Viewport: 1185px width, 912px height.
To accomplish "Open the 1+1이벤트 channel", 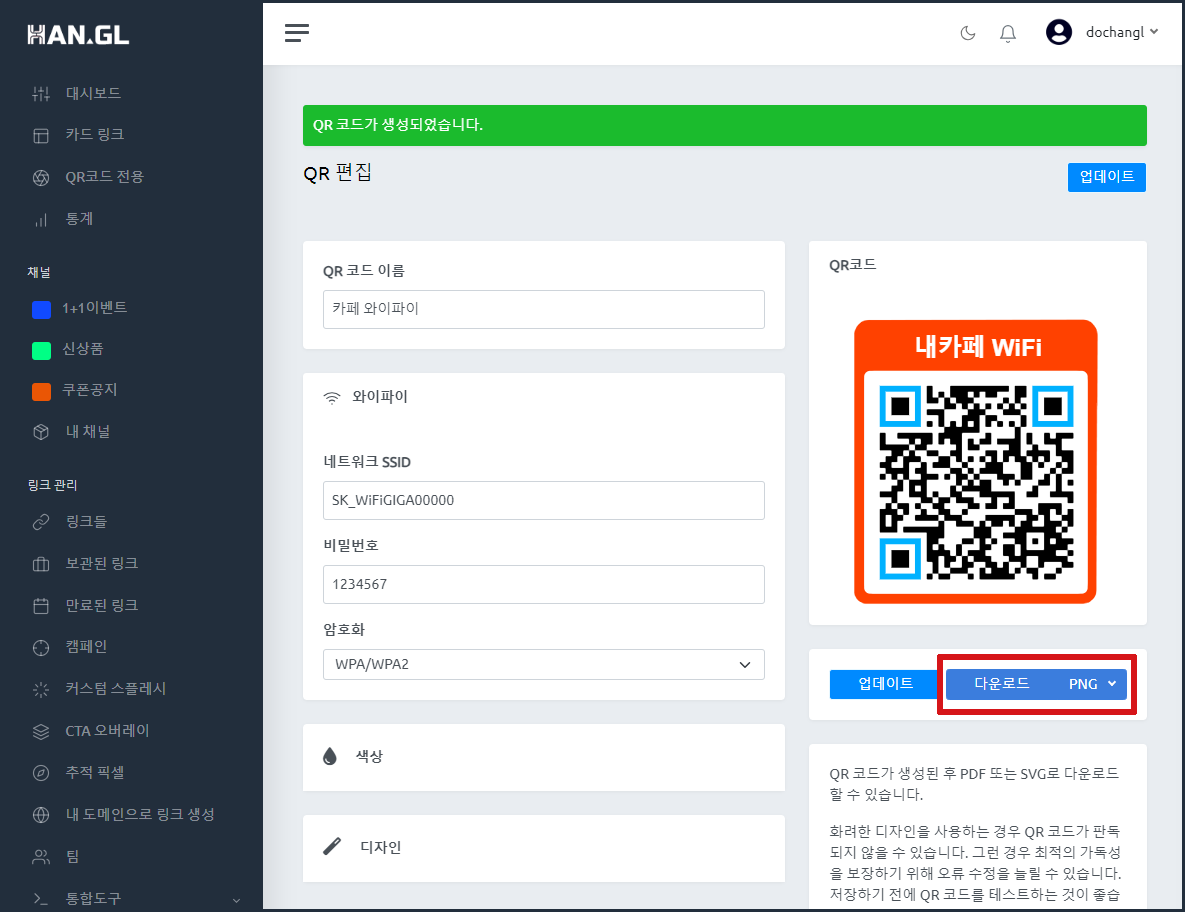I will click(94, 308).
